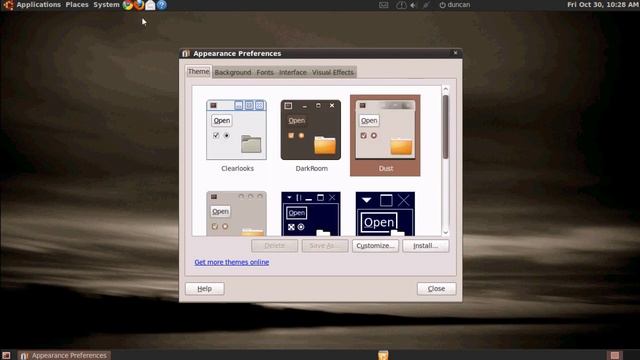Open the Get more themes online link
Viewport: 640px width, 360px height.
coord(231,262)
